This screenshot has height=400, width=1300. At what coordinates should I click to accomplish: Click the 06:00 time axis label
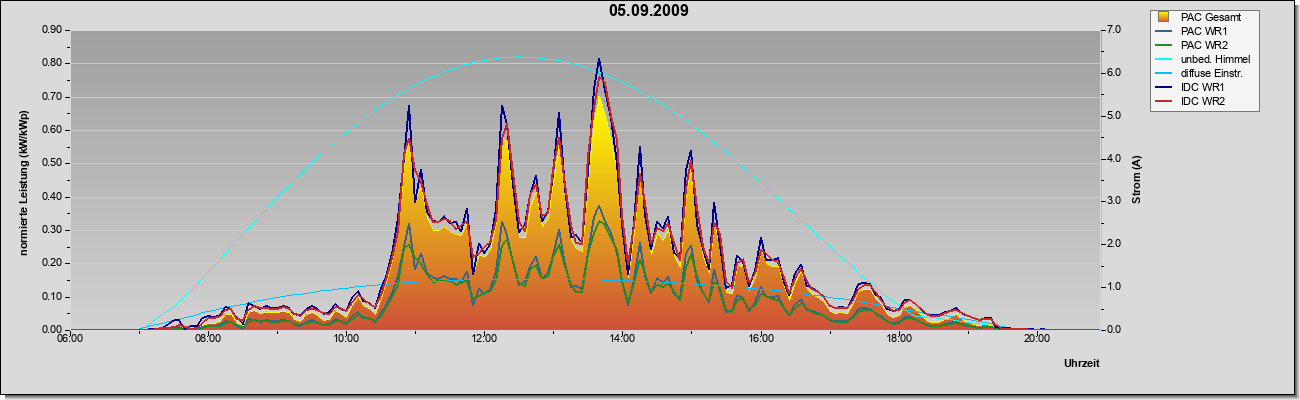pyautogui.click(x=70, y=338)
